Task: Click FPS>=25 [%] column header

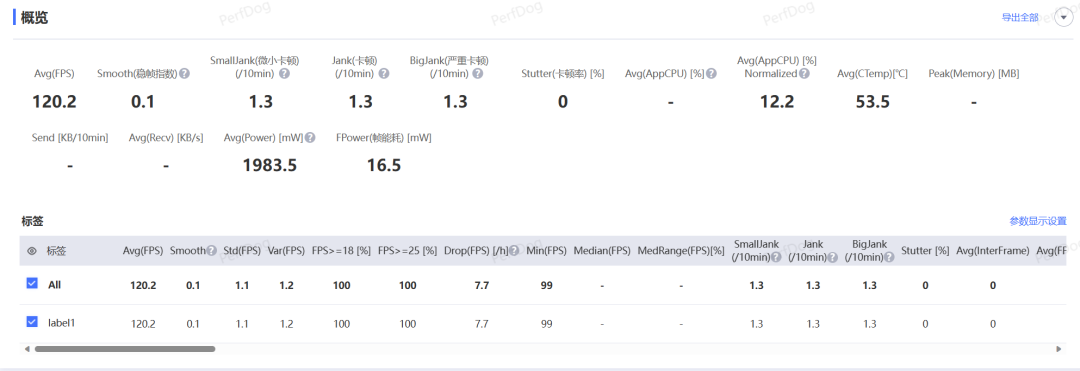Action: point(408,251)
